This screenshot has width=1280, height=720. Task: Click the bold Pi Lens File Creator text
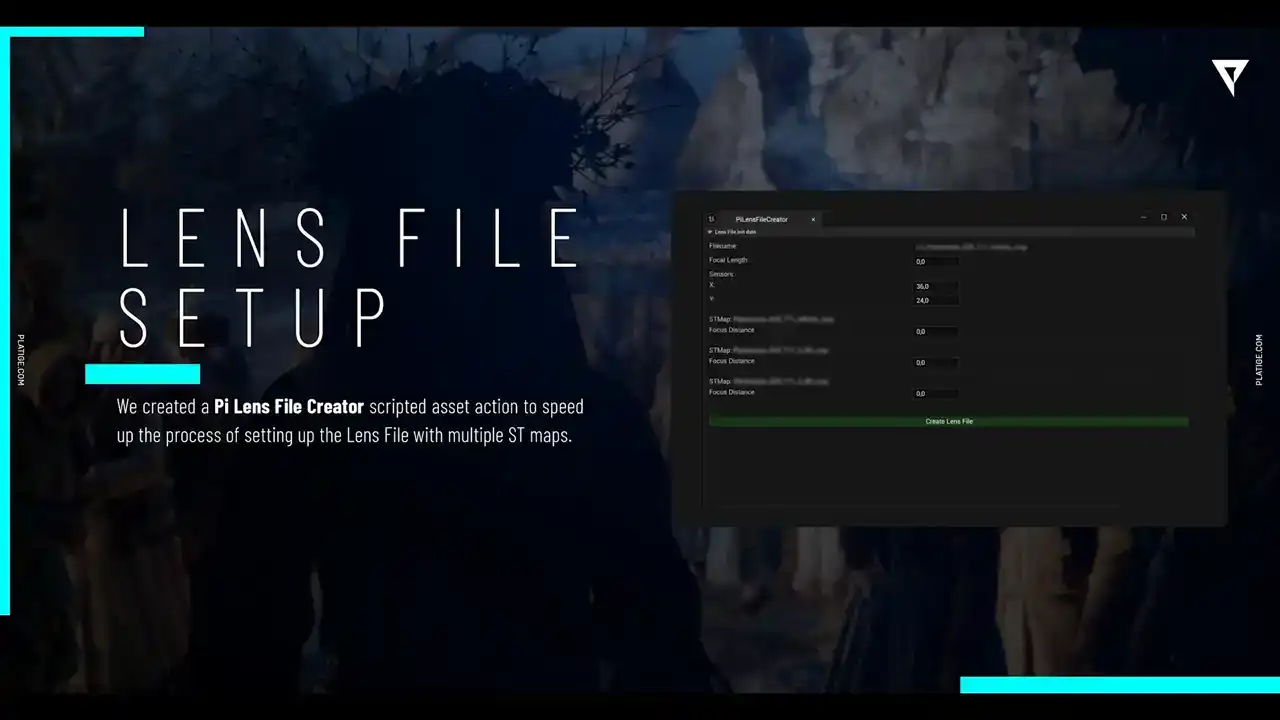coord(289,407)
